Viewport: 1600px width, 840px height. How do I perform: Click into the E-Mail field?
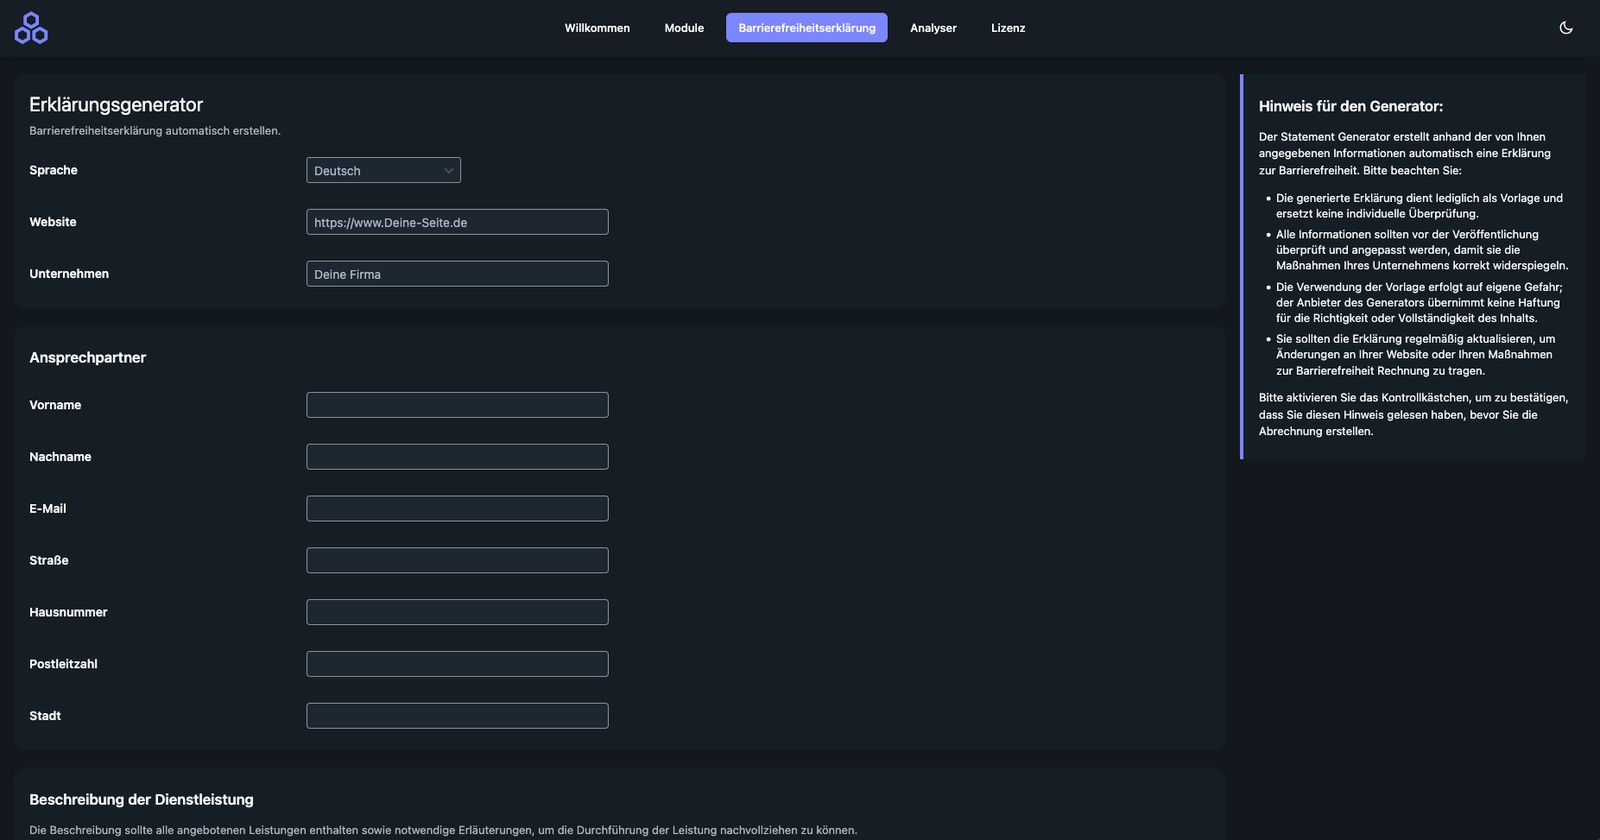(457, 509)
